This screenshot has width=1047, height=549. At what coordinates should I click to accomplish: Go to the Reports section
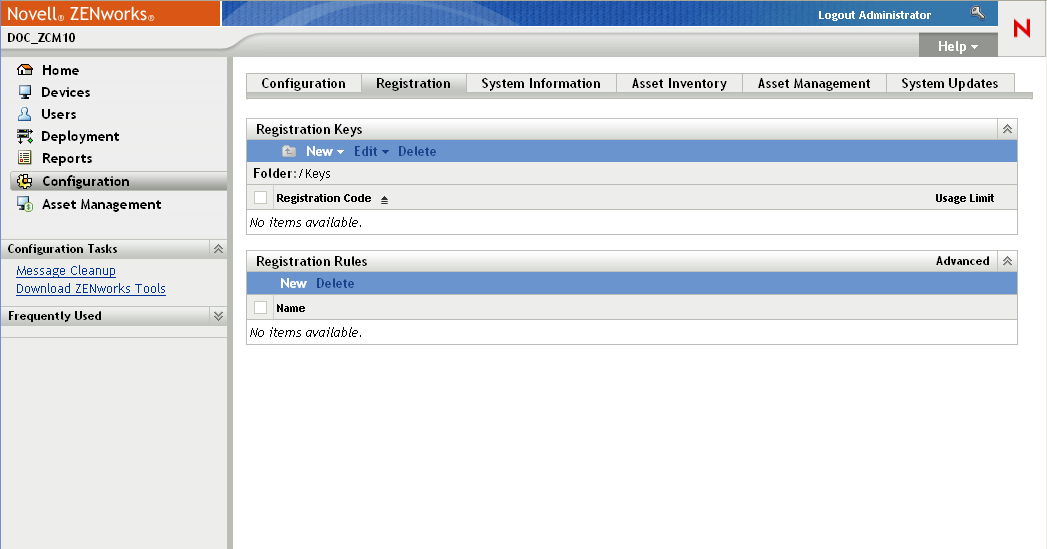click(67, 158)
